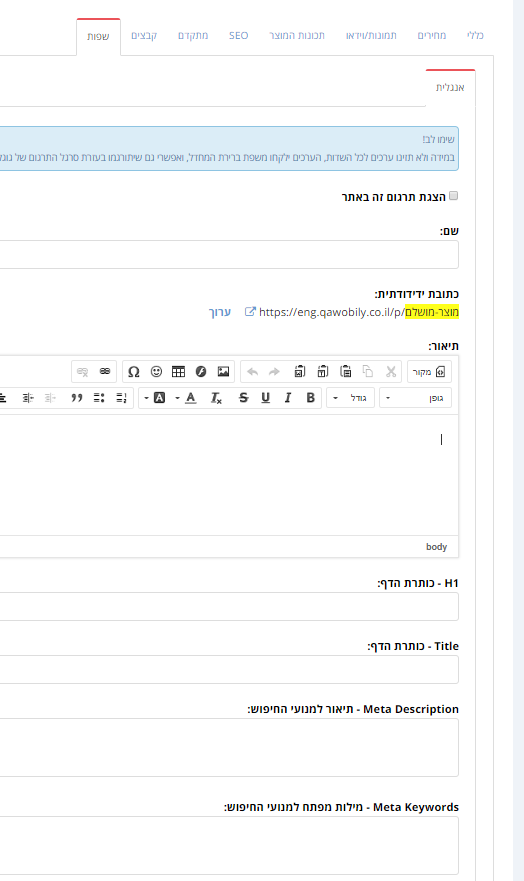Screen dimensions: 524x881
Task: Toggle bold formatting in the editor
Action: pyautogui.click(x=311, y=398)
